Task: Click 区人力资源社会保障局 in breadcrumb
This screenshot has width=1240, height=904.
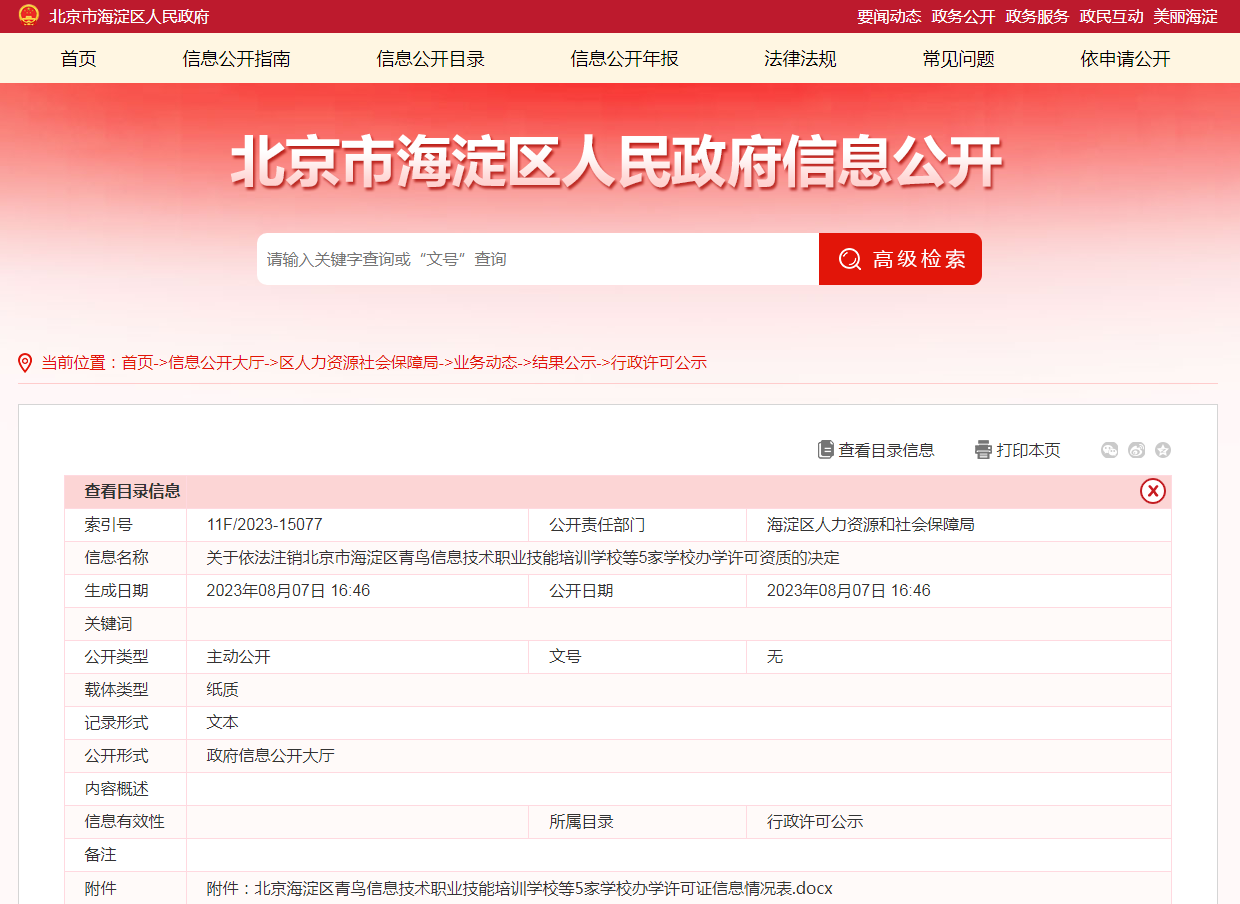Action: tap(358, 362)
